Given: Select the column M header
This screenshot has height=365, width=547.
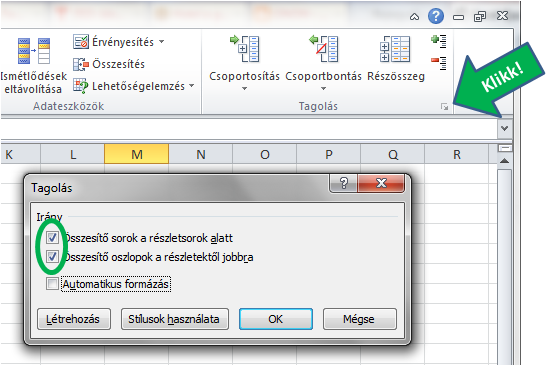Looking at the screenshot, I should 137,154.
